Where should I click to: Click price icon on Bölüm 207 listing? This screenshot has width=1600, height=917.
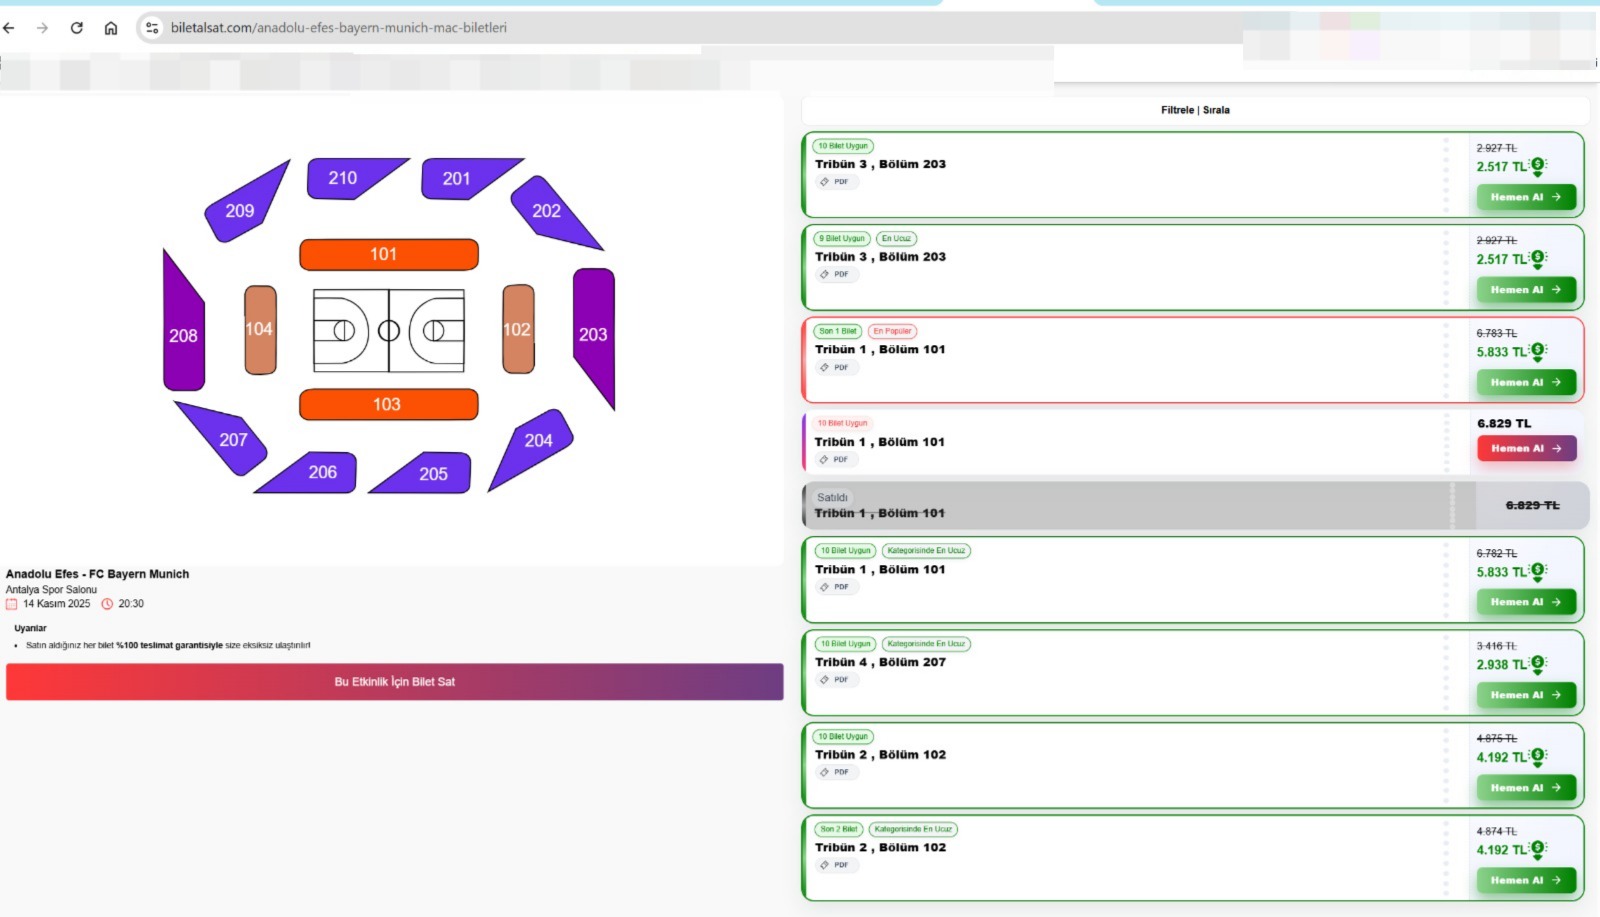(x=1538, y=663)
